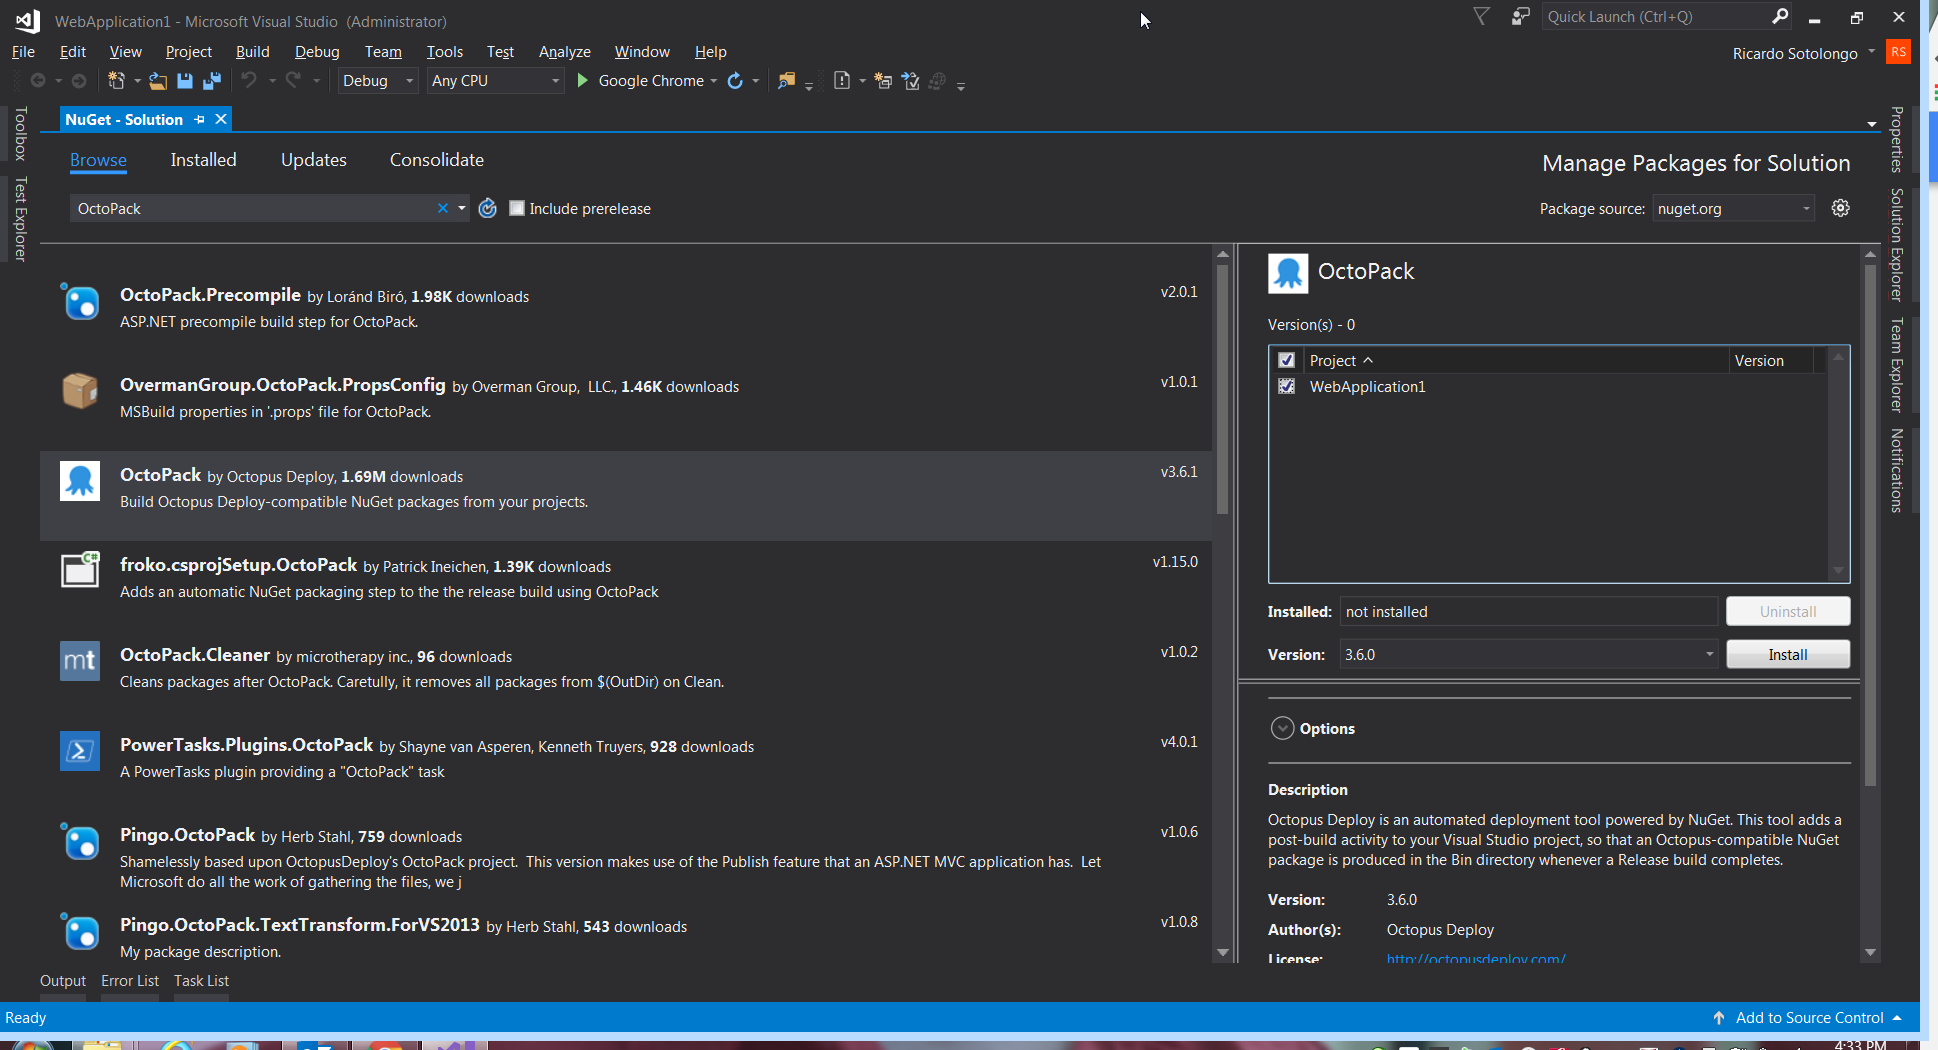Click the froko.csprojSetup.OctoPack package icon
Screen dimensions: 1938x1050
pyautogui.click(x=80, y=570)
